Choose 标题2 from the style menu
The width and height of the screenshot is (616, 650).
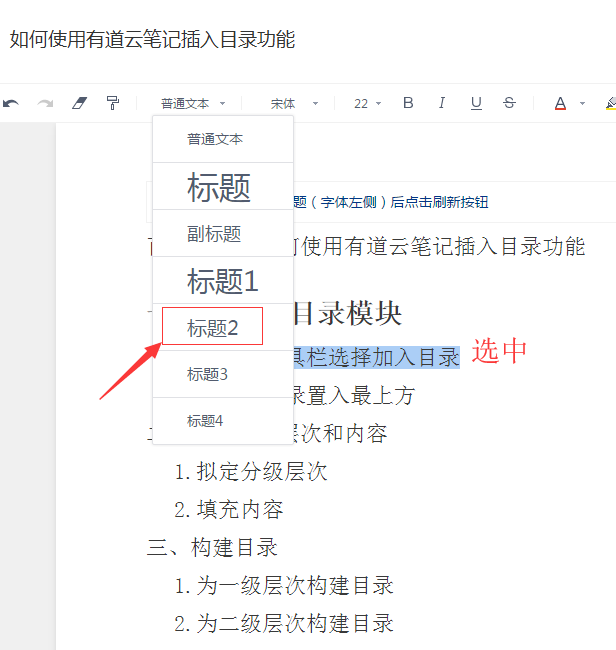point(223,327)
